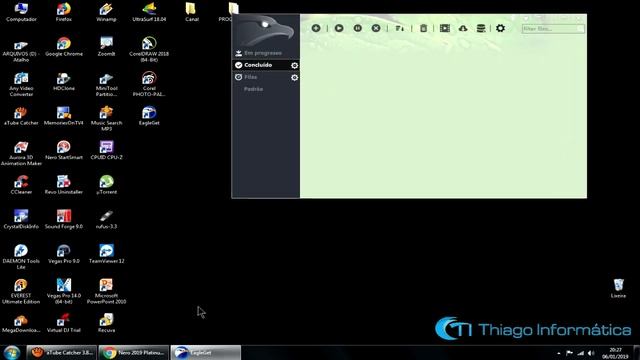
Task: Select µTorrent desktop shortcut
Action: 106,185
